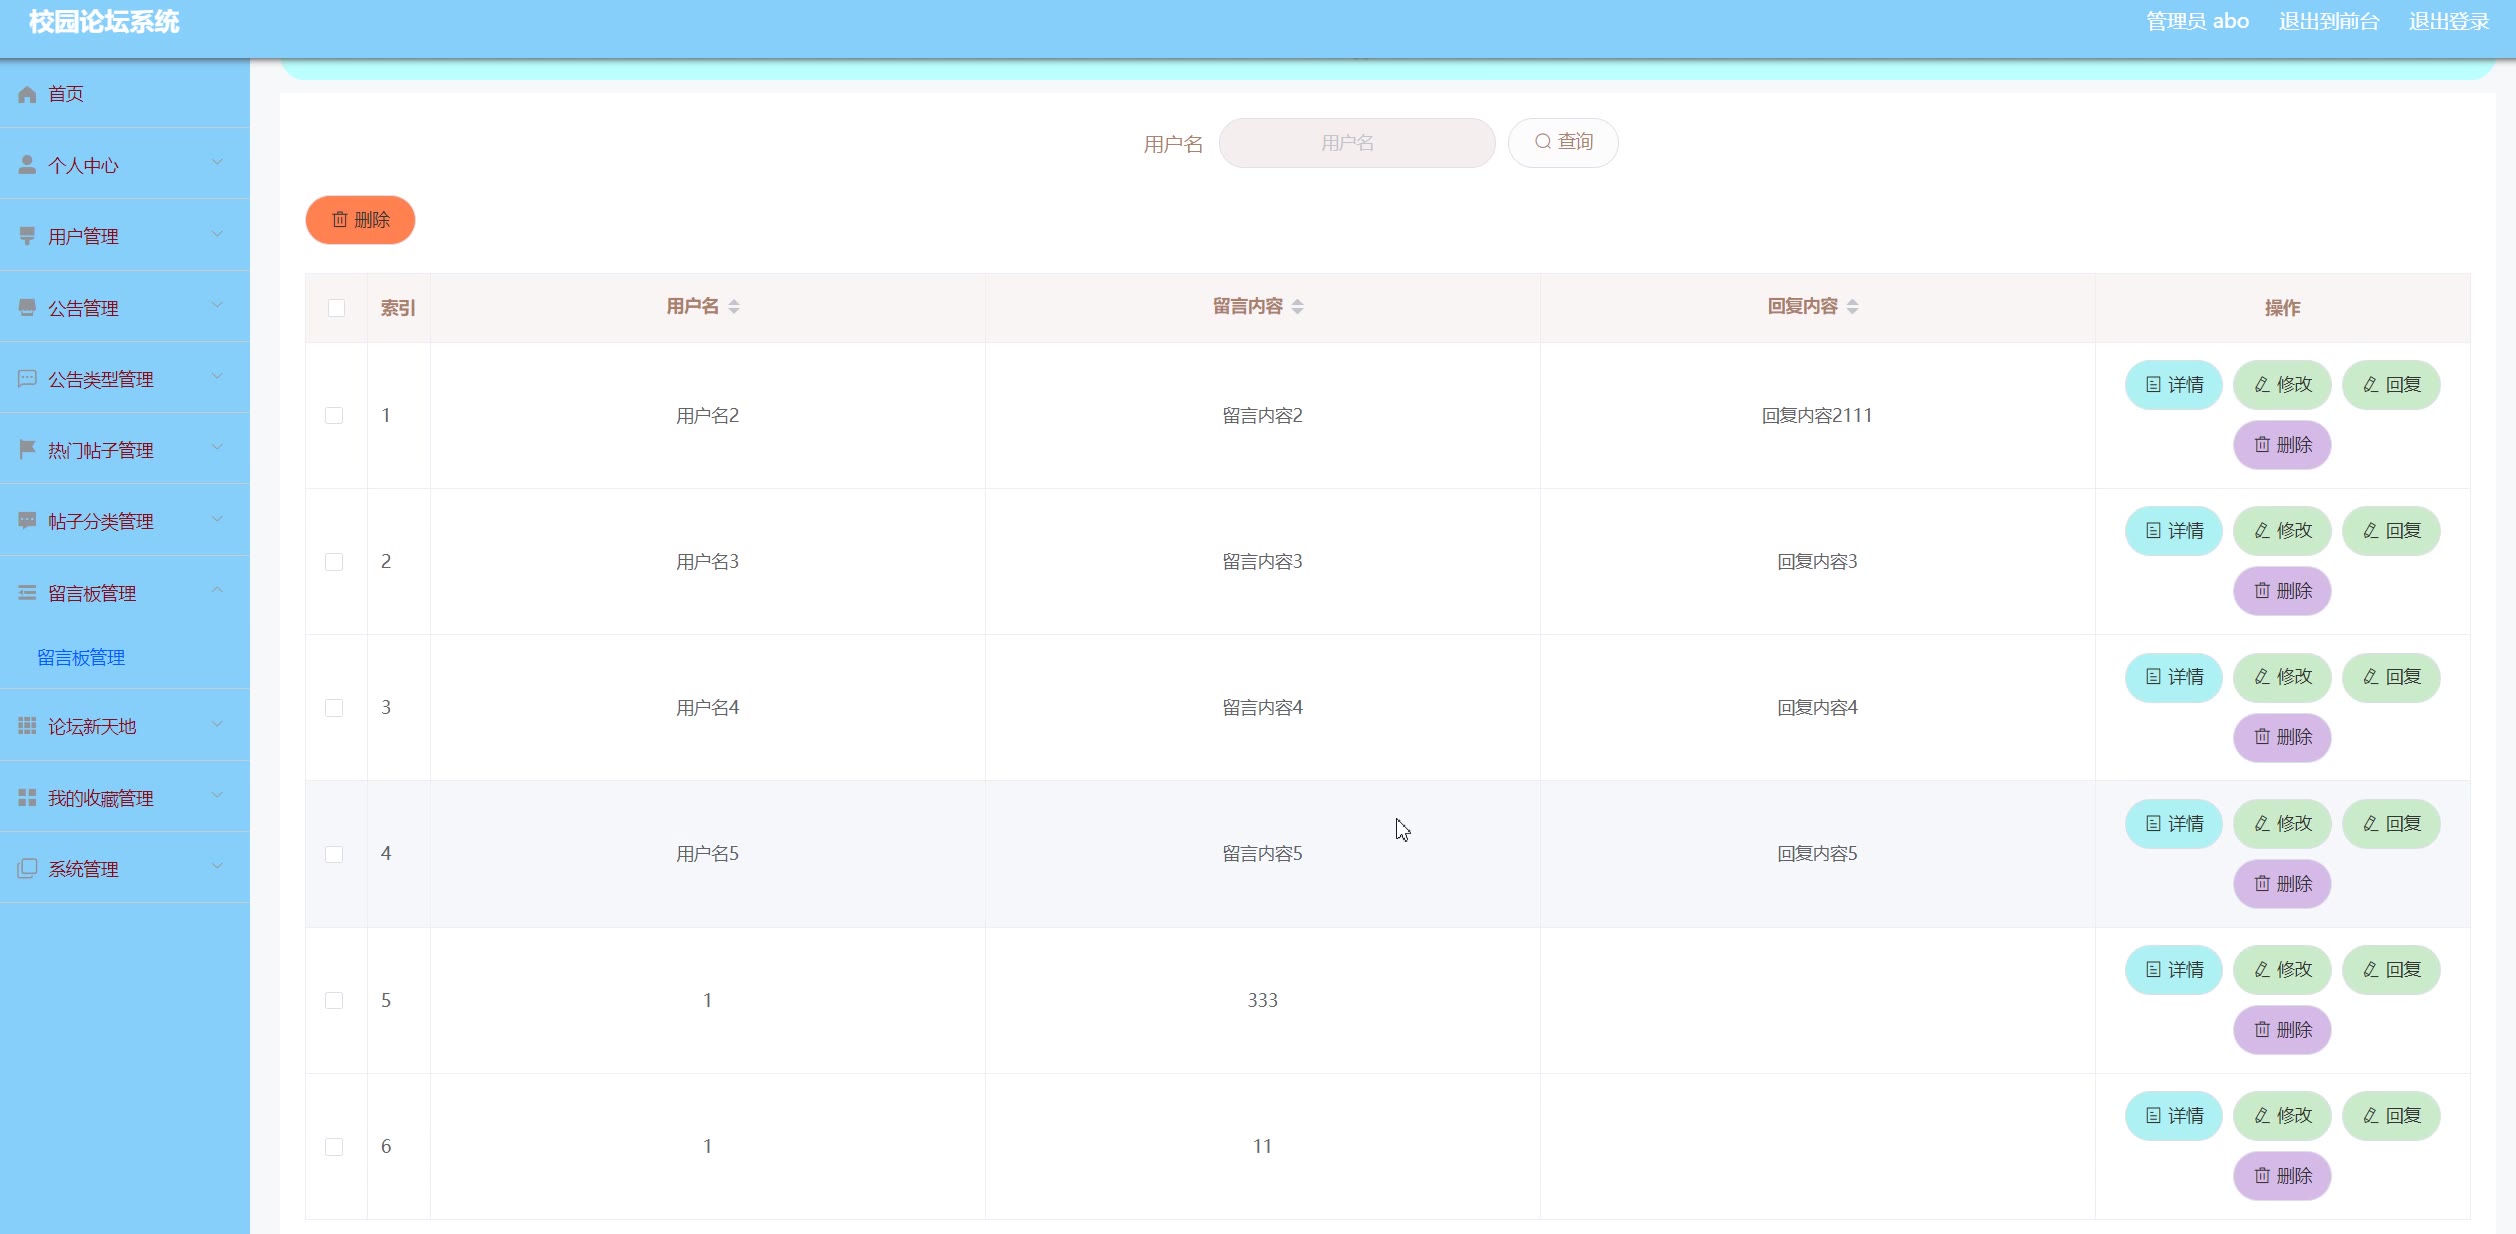Sort by 用户名 column arrows

(734, 307)
